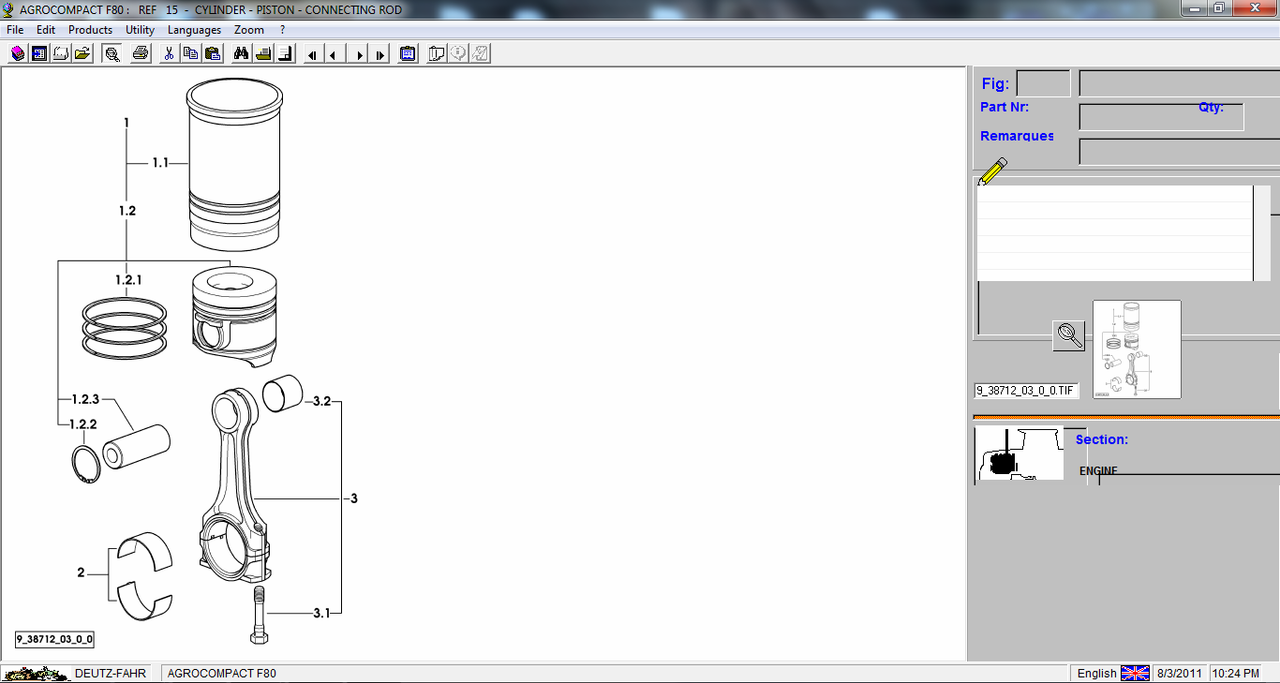
Task: Click the Fig number field
Action: coord(1043,83)
